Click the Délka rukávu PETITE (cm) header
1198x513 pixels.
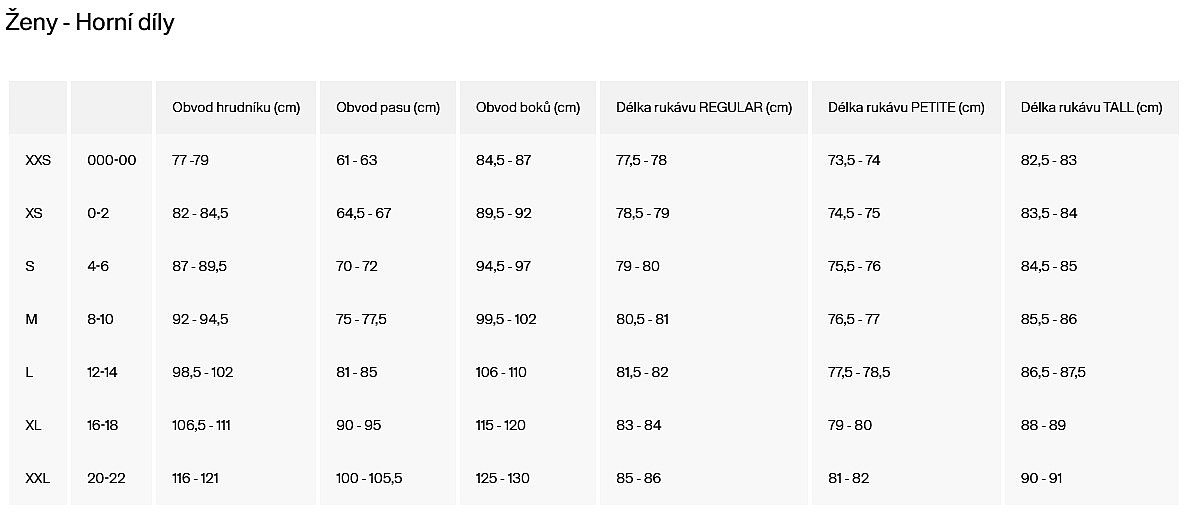click(x=906, y=108)
